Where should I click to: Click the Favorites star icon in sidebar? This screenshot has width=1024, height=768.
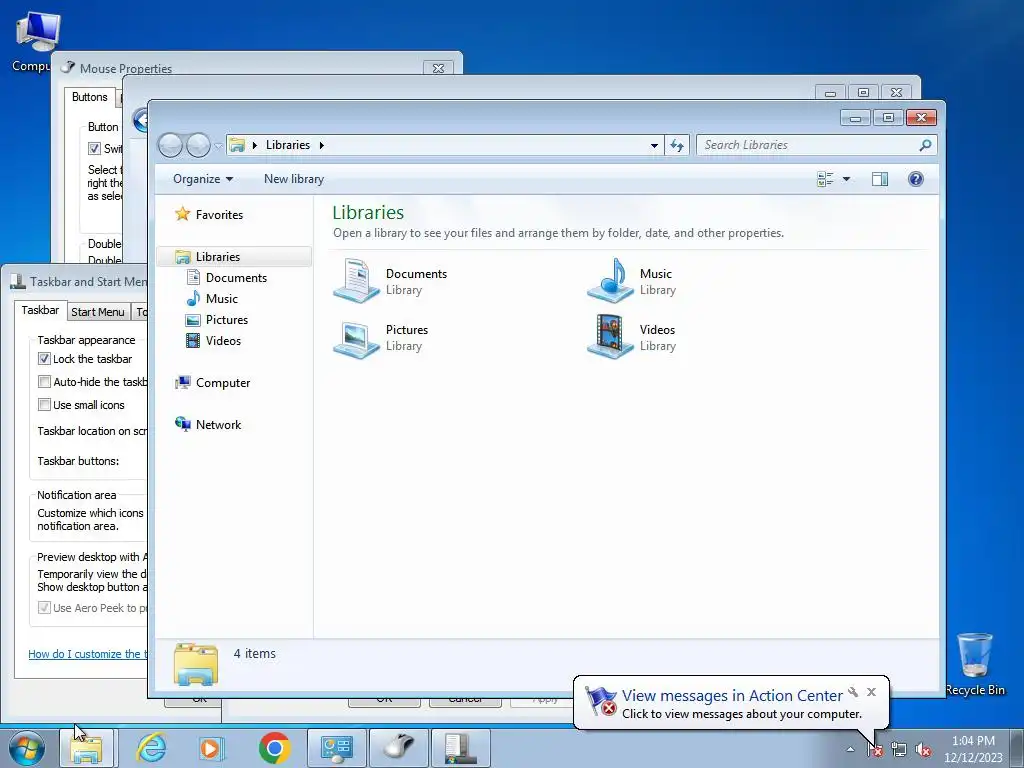coord(182,214)
